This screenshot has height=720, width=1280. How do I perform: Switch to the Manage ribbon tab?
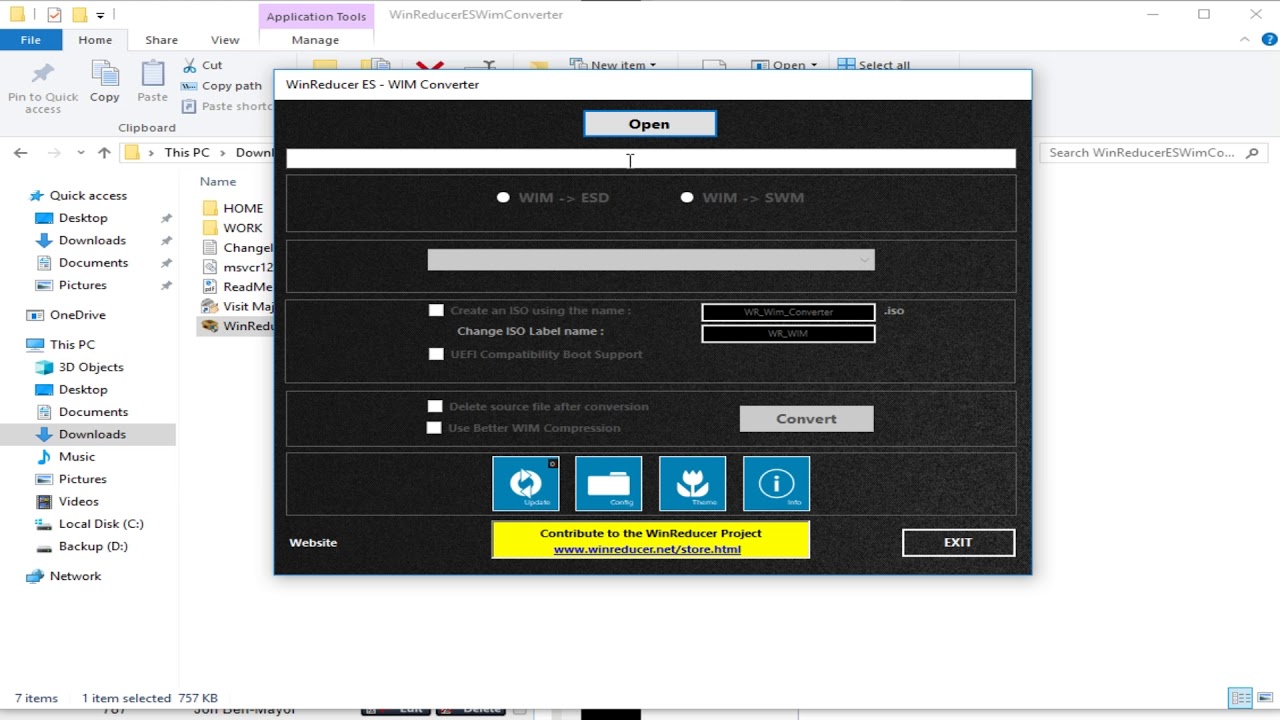coord(315,40)
